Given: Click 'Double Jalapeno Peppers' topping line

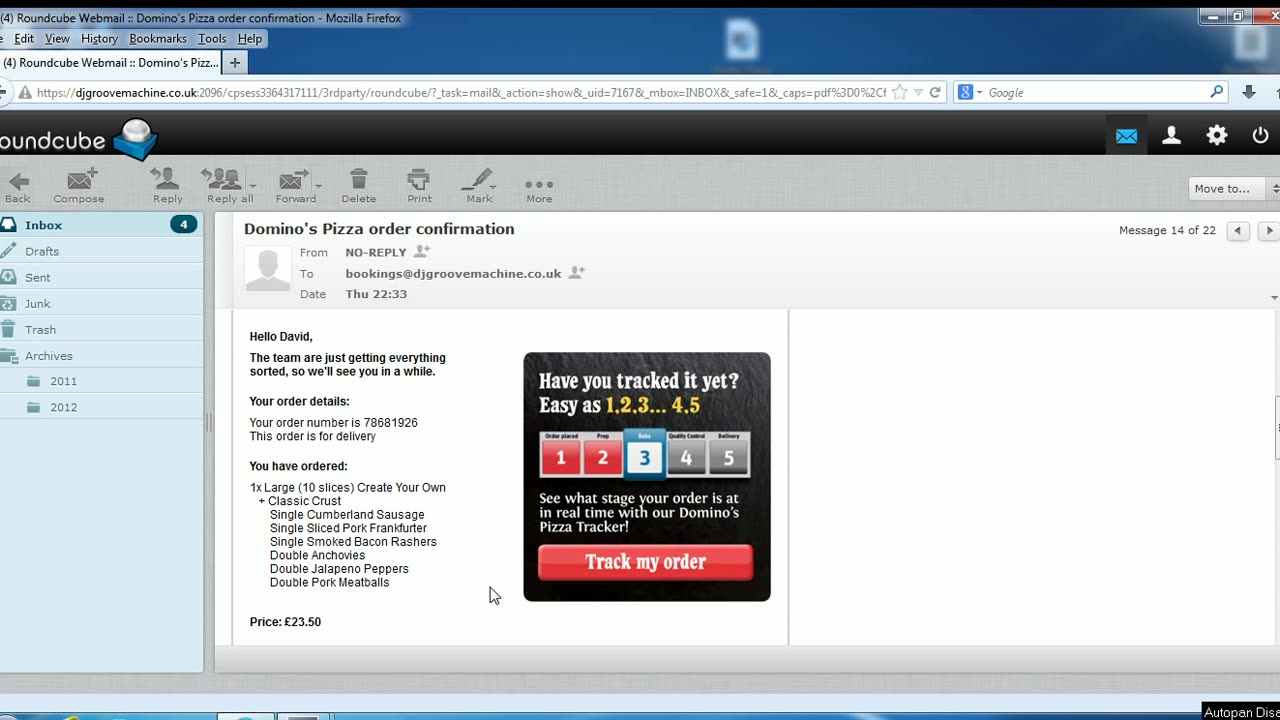Looking at the screenshot, I should (x=339, y=569).
